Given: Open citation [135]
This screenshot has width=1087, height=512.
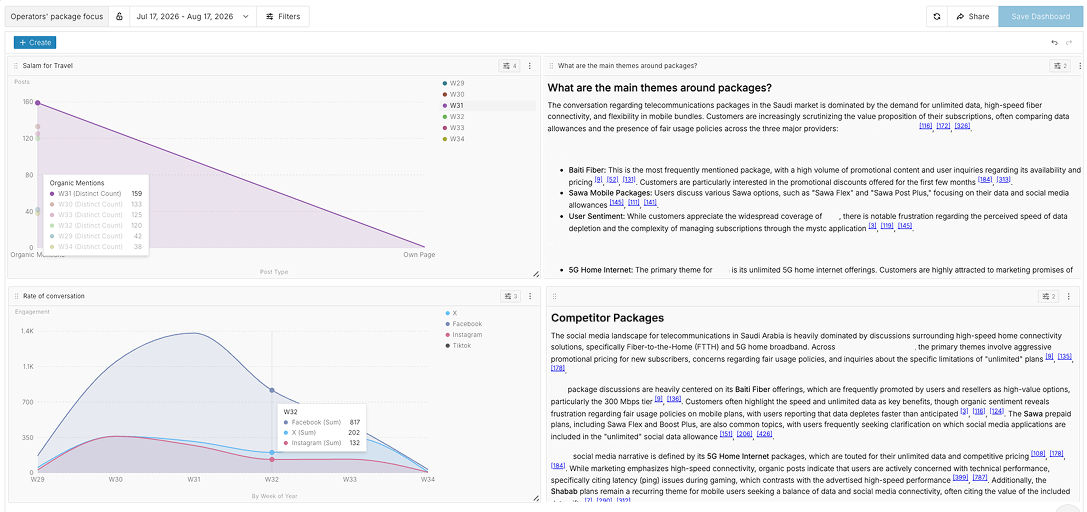Looking at the screenshot, I should (1065, 357).
